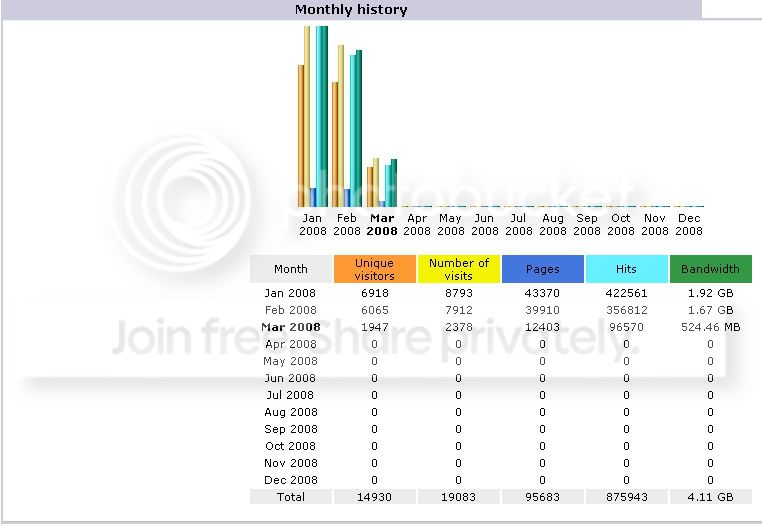Viewport: 762px width, 526px height.
Task: Select the bold Mar 2008 chart label
Action: 382,225
